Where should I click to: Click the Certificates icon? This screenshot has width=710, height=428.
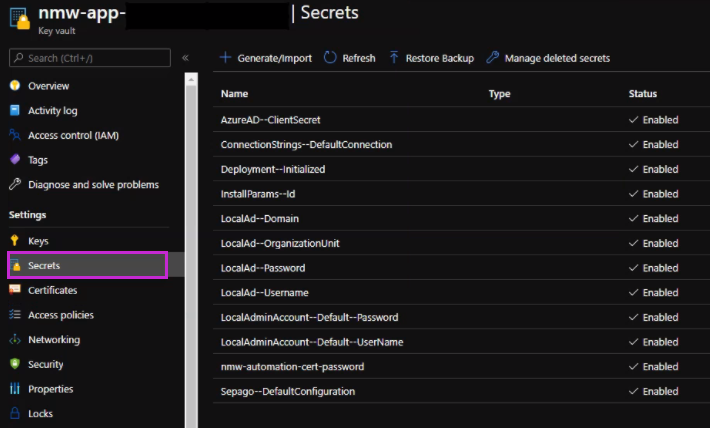15,289
